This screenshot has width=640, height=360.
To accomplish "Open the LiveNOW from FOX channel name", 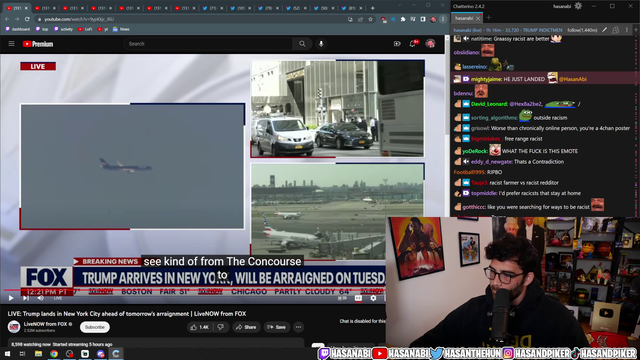I will point(45,324).
